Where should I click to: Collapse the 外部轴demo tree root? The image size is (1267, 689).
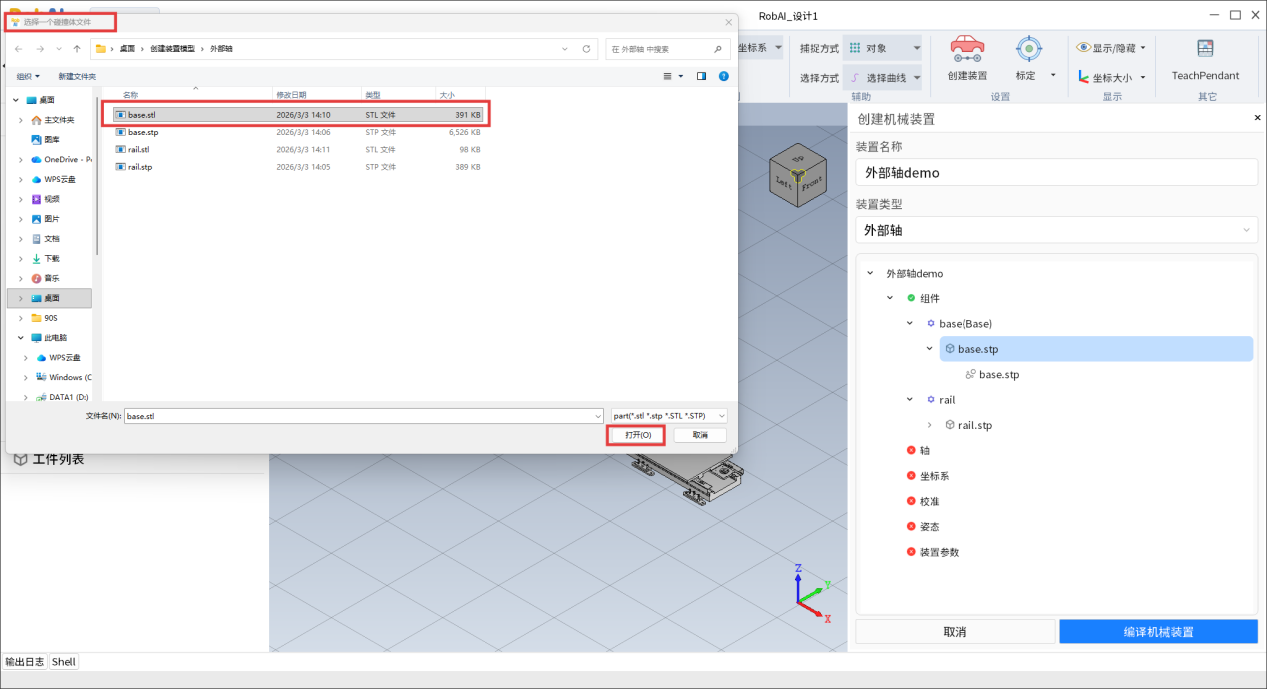click(x=870, y=273)
